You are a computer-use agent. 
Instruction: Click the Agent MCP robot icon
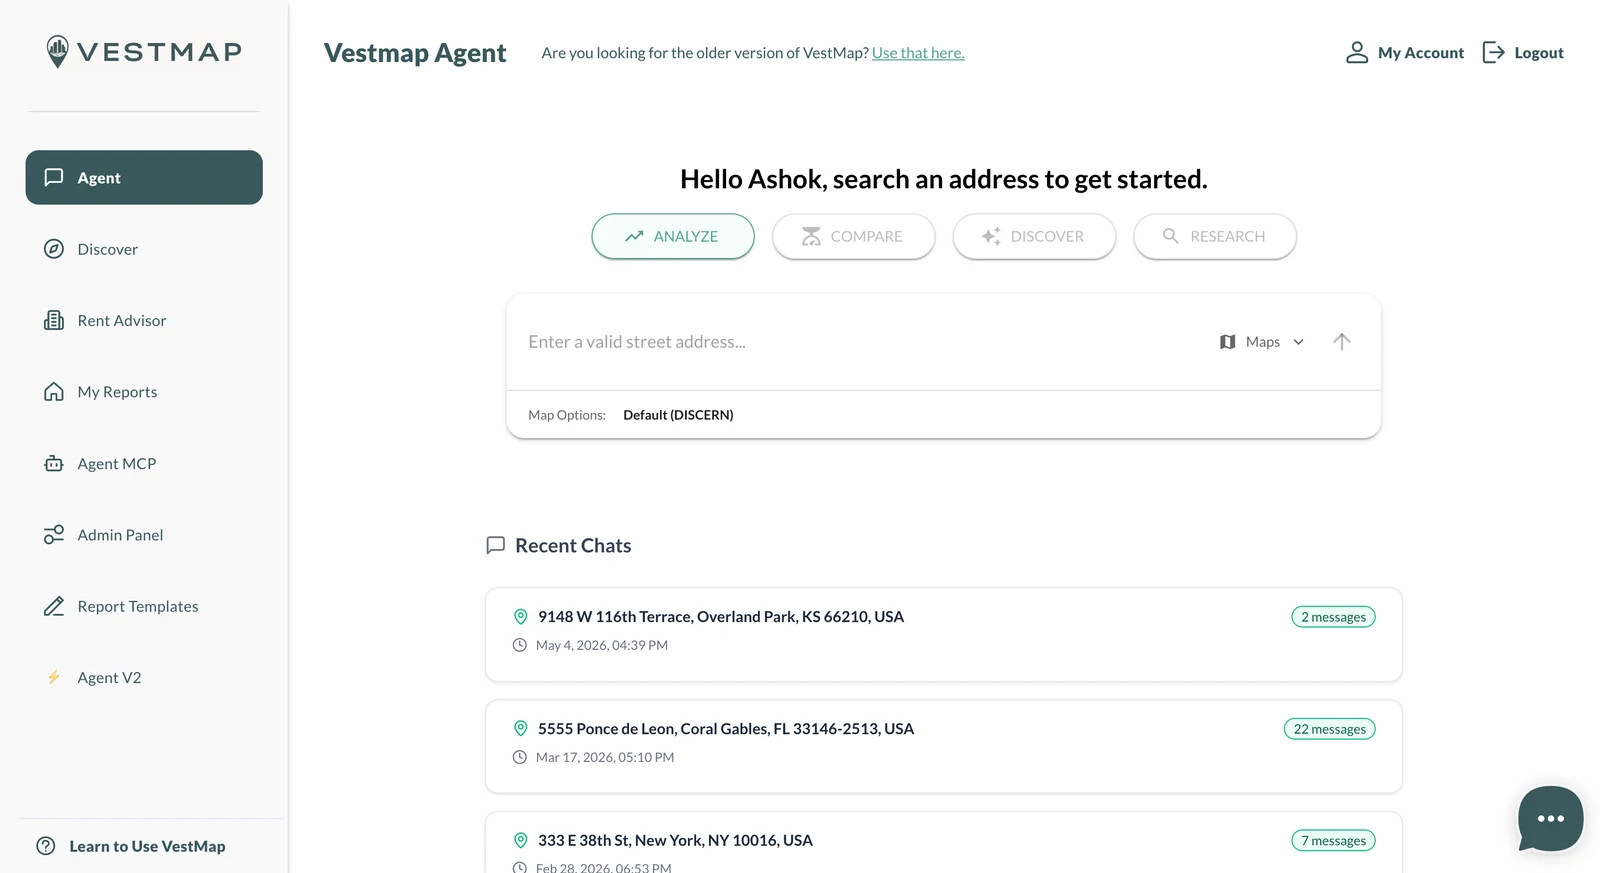point(54,463)
